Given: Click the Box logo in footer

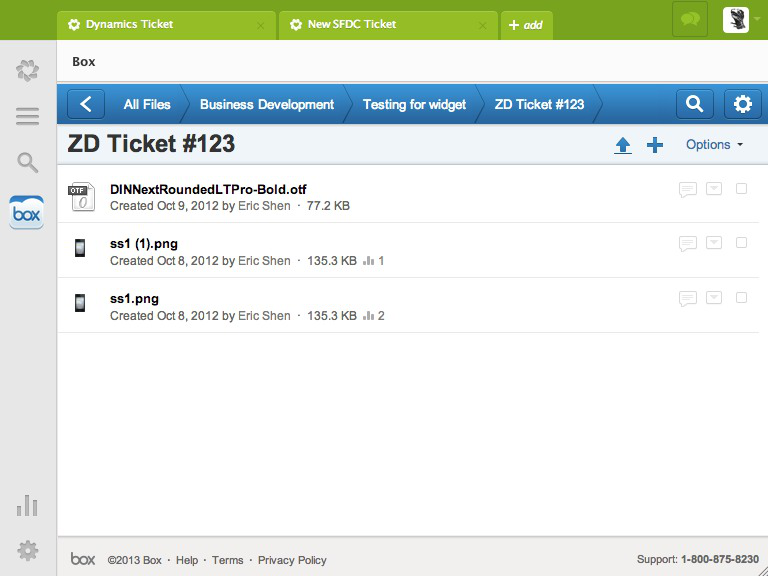Looking at the screenshot, I should point(83,559).
